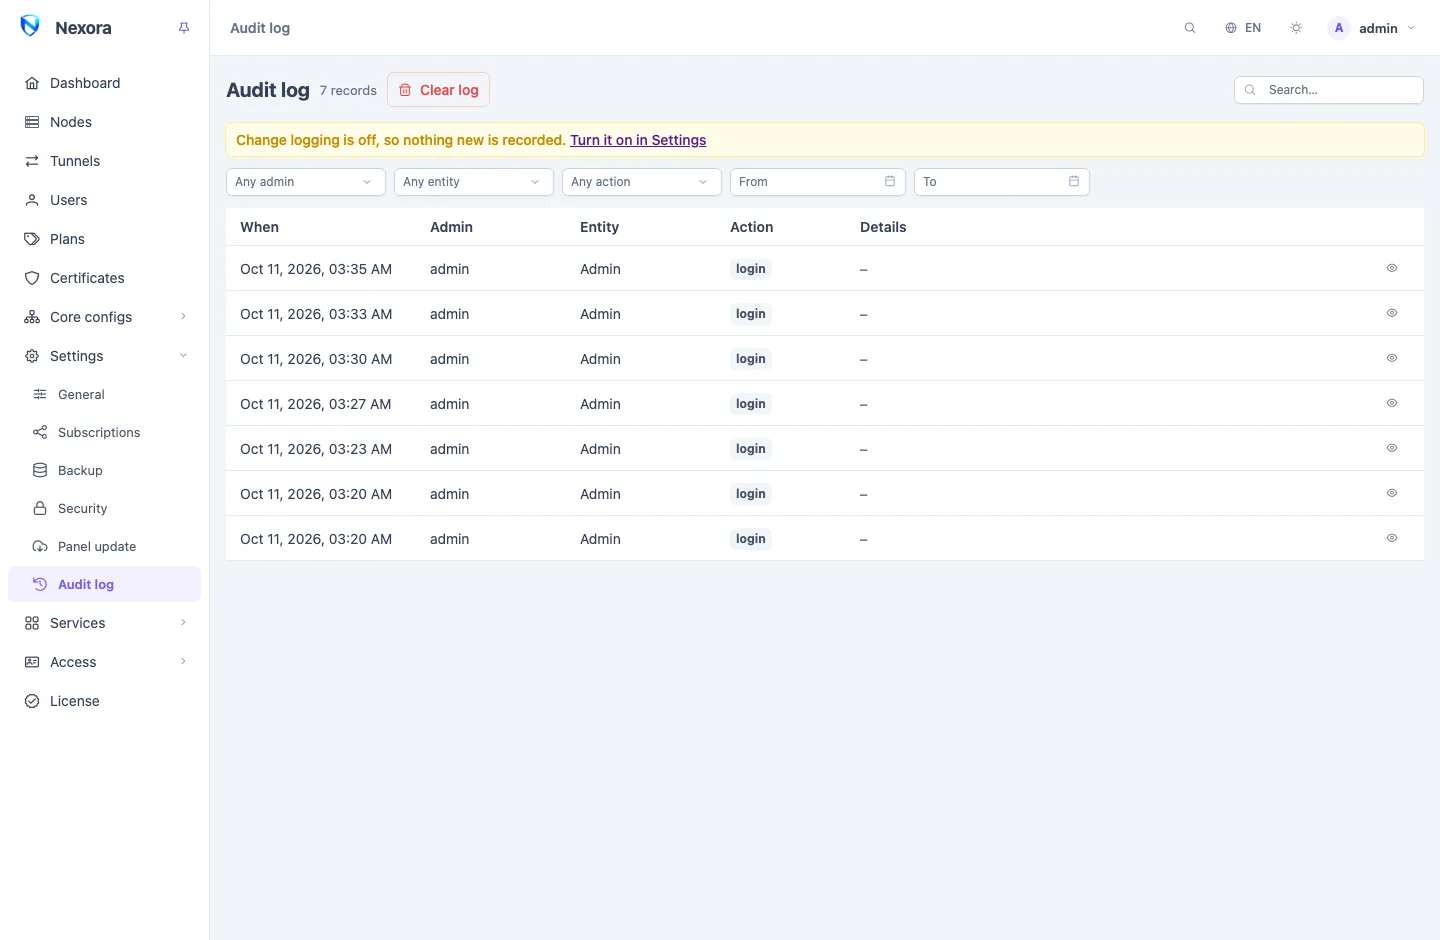Collapse the Settings submenu

tap(105, 356)
